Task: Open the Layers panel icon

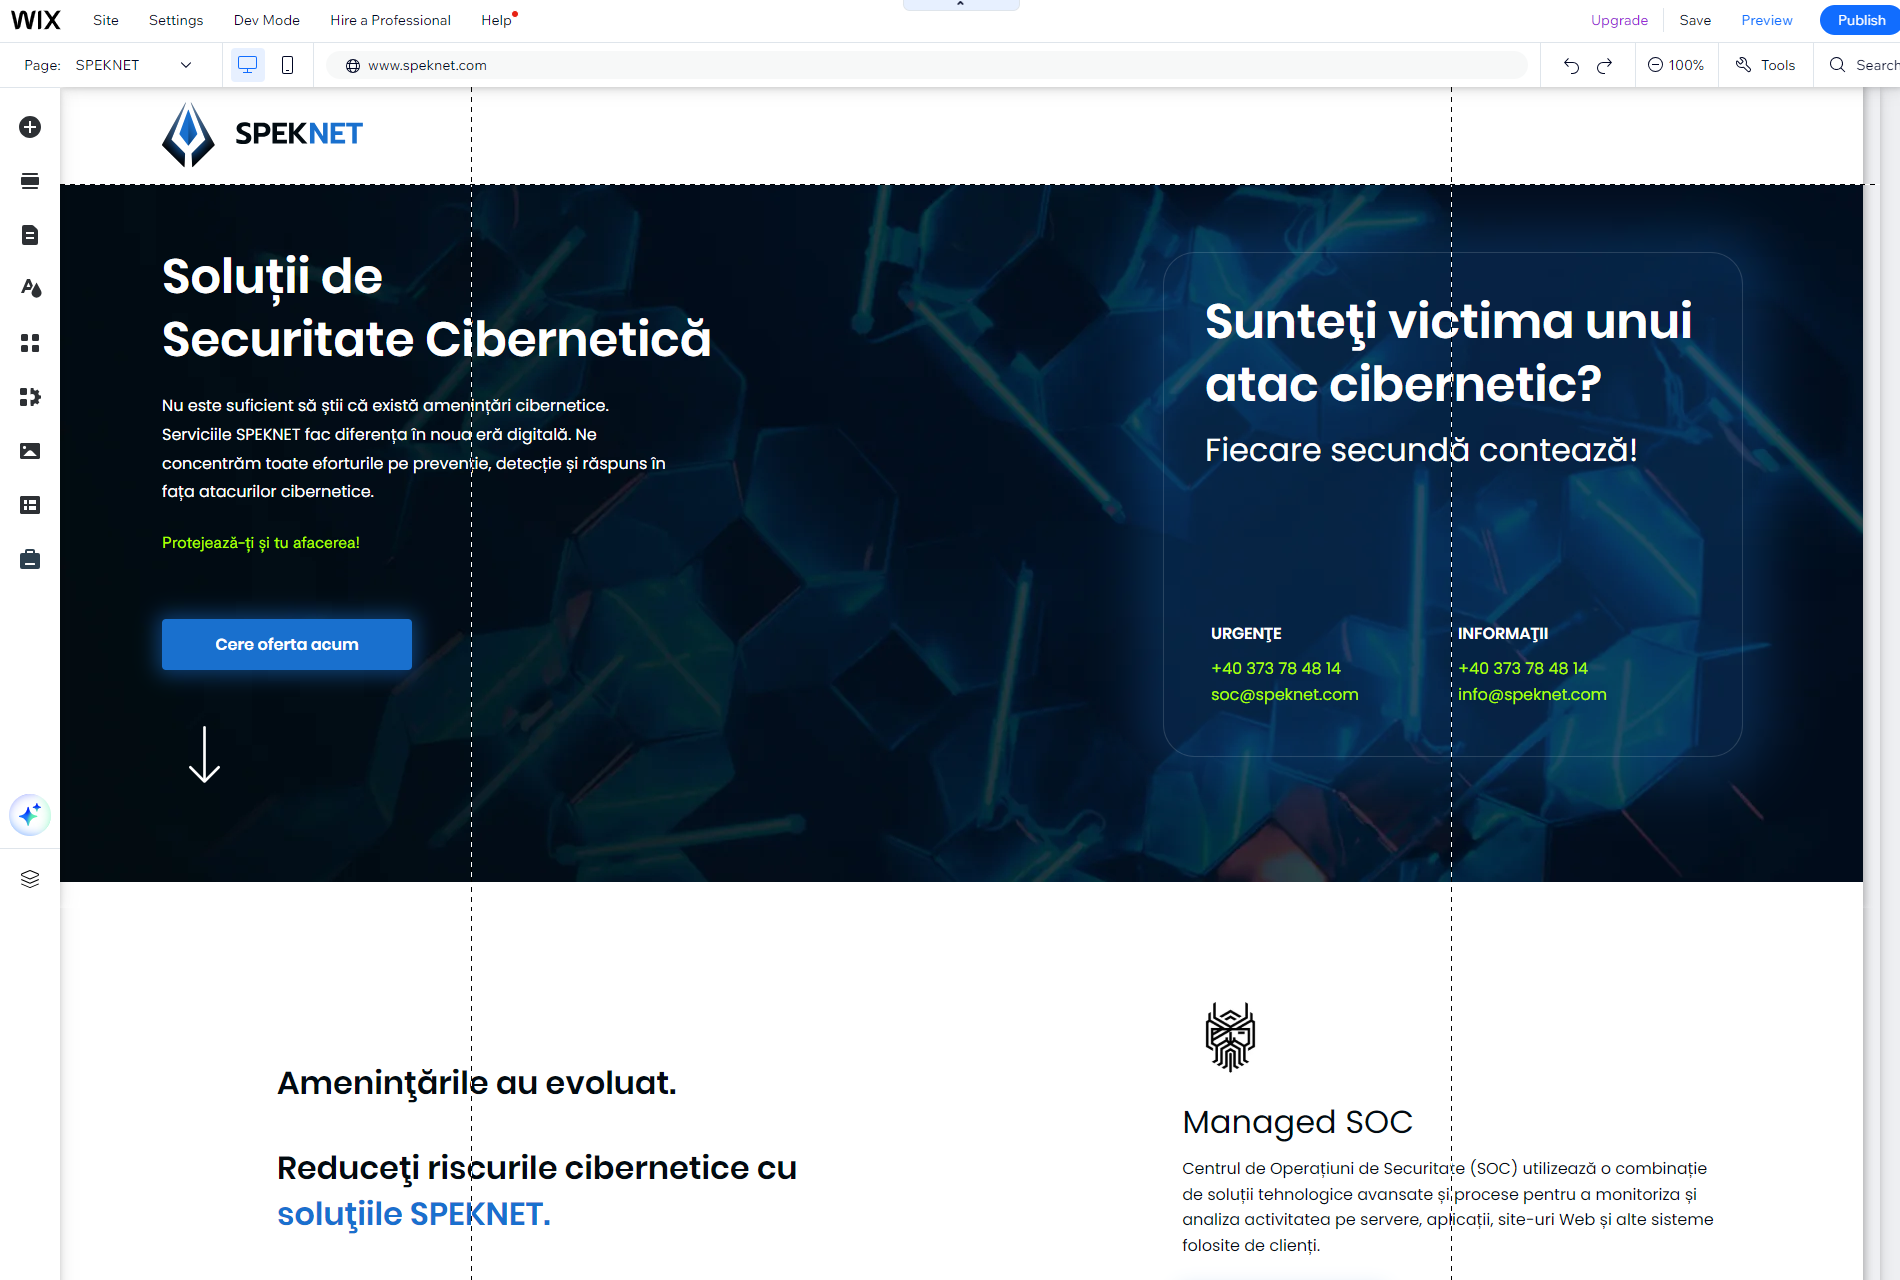Action: point(30,879)
